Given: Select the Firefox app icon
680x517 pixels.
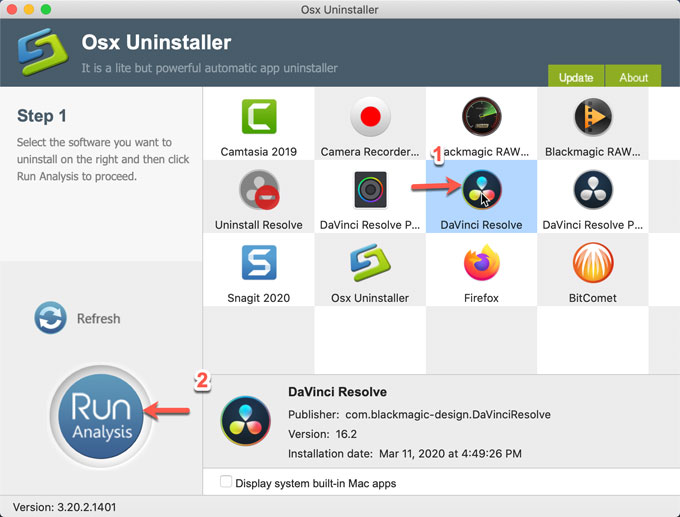Looking at the screenshot, I should [481, 262].
